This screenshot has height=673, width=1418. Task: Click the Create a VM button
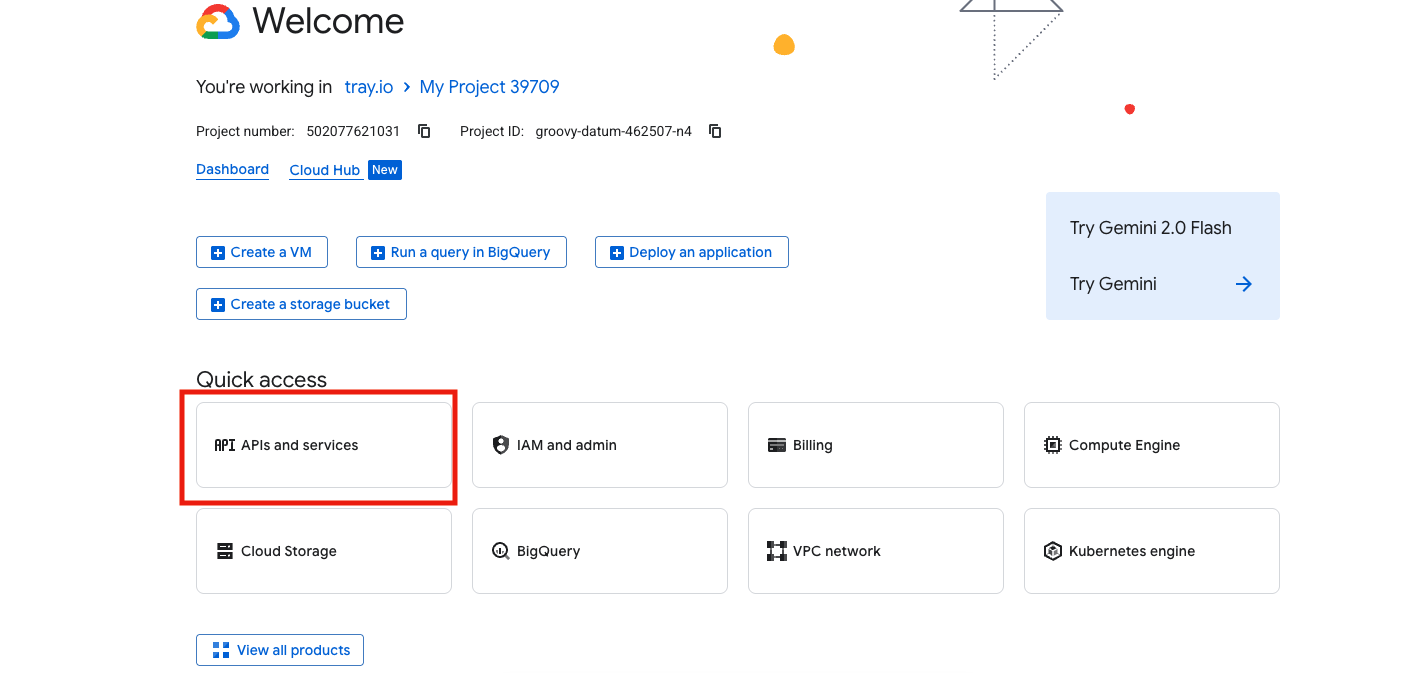[261, 251]
